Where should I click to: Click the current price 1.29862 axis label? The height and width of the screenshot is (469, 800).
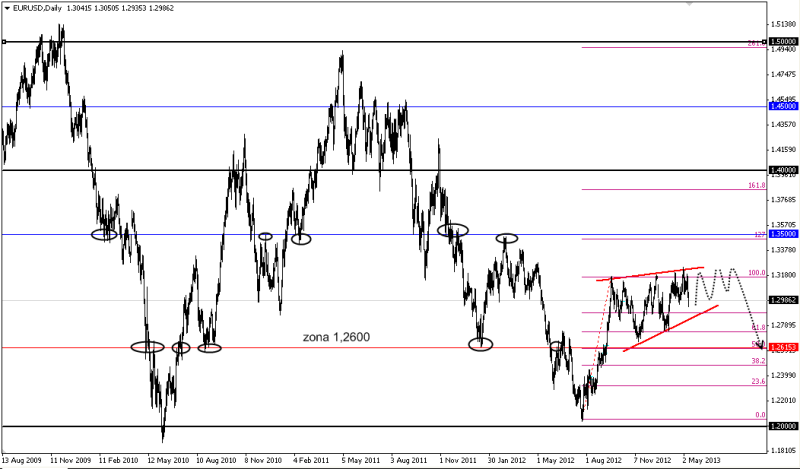[x=781, y=300]
